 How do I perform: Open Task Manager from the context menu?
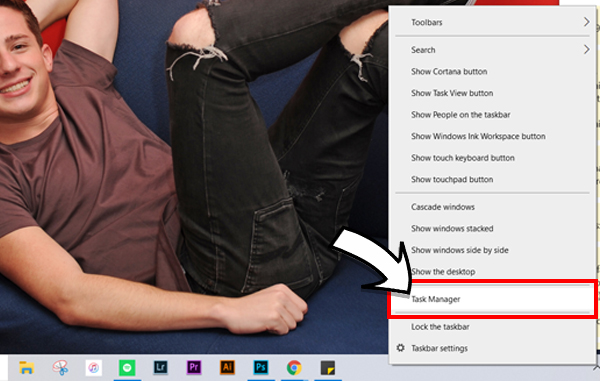(x=492, y=299)
